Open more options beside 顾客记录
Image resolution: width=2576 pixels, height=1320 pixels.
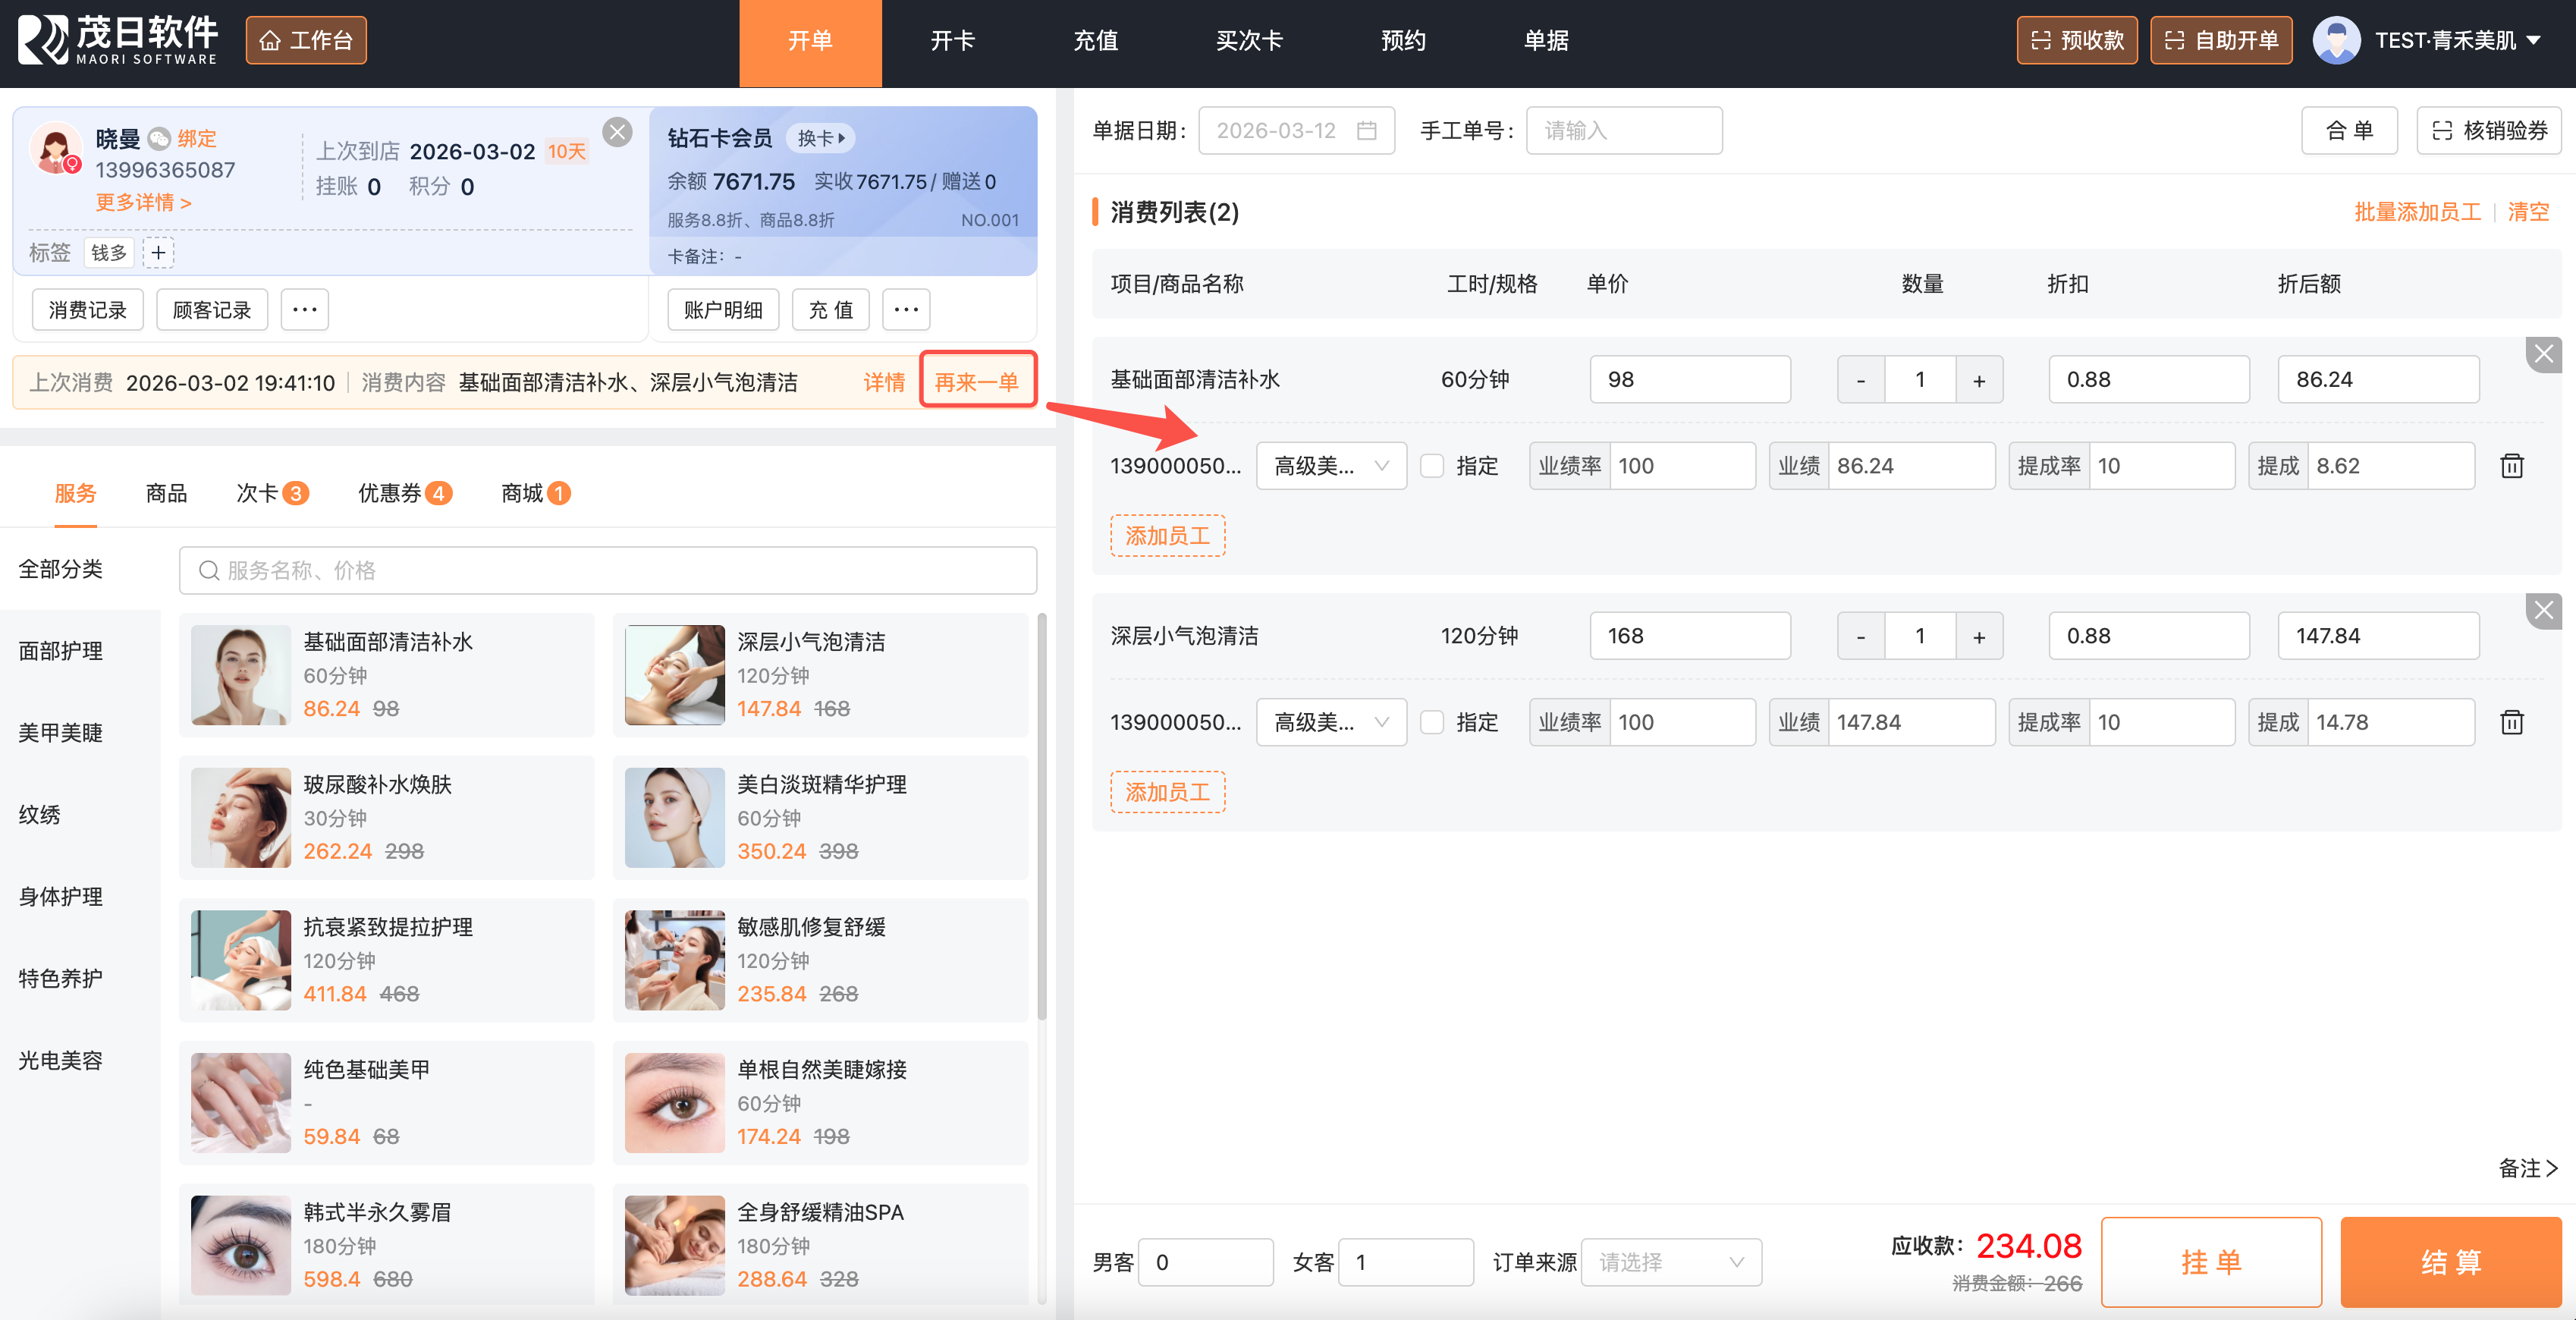pyautogui.click(x=304, y=310)
